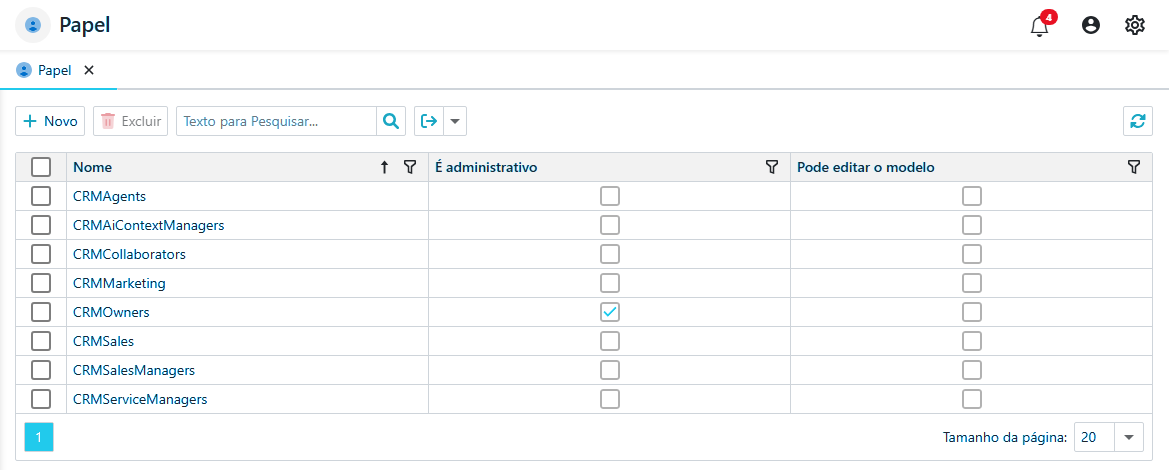Click CRMOwners checked É administrativo box
The image size is (1169, 470).
[x=610, y=312]
